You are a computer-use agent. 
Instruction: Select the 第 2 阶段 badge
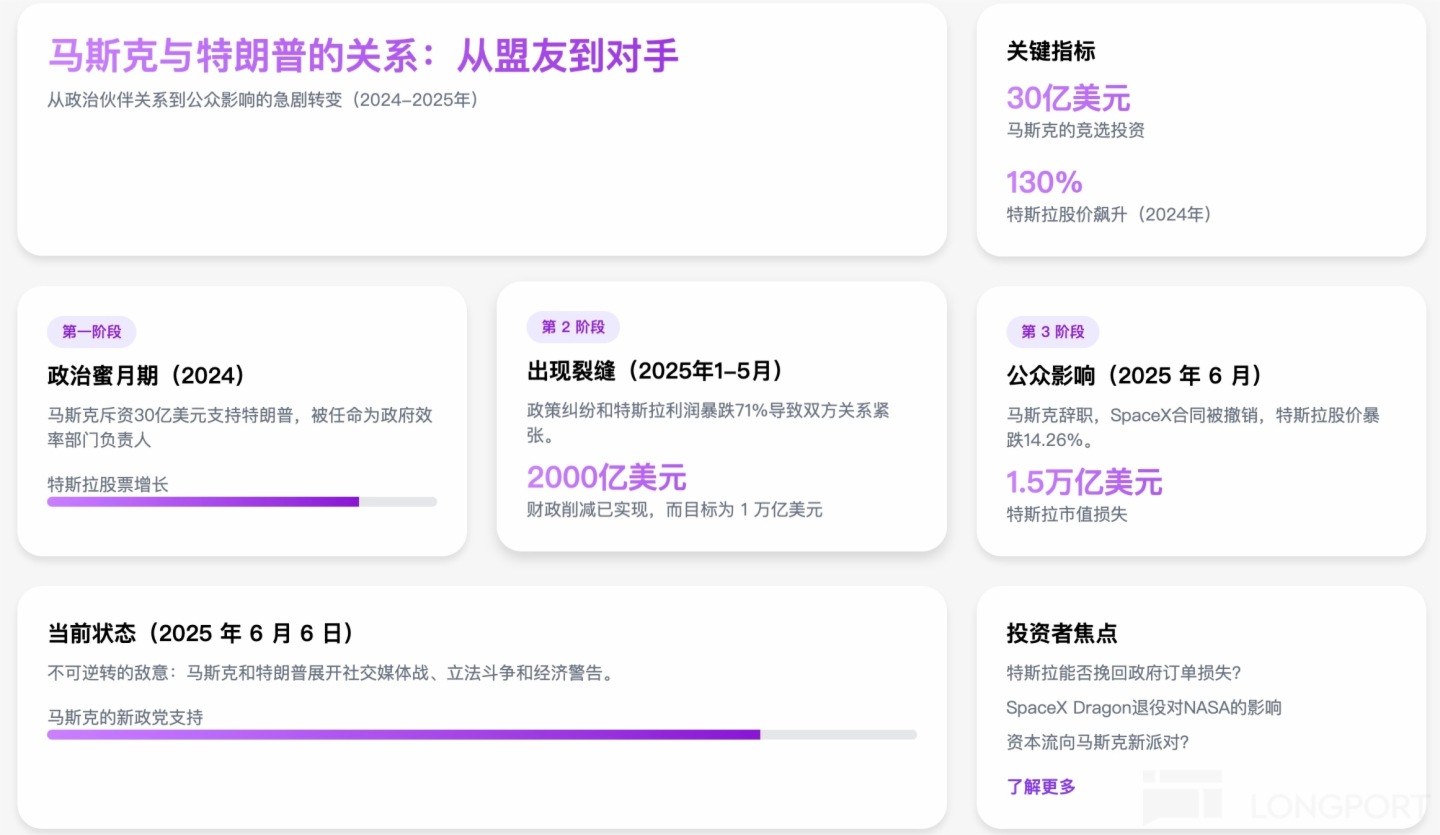573,327
